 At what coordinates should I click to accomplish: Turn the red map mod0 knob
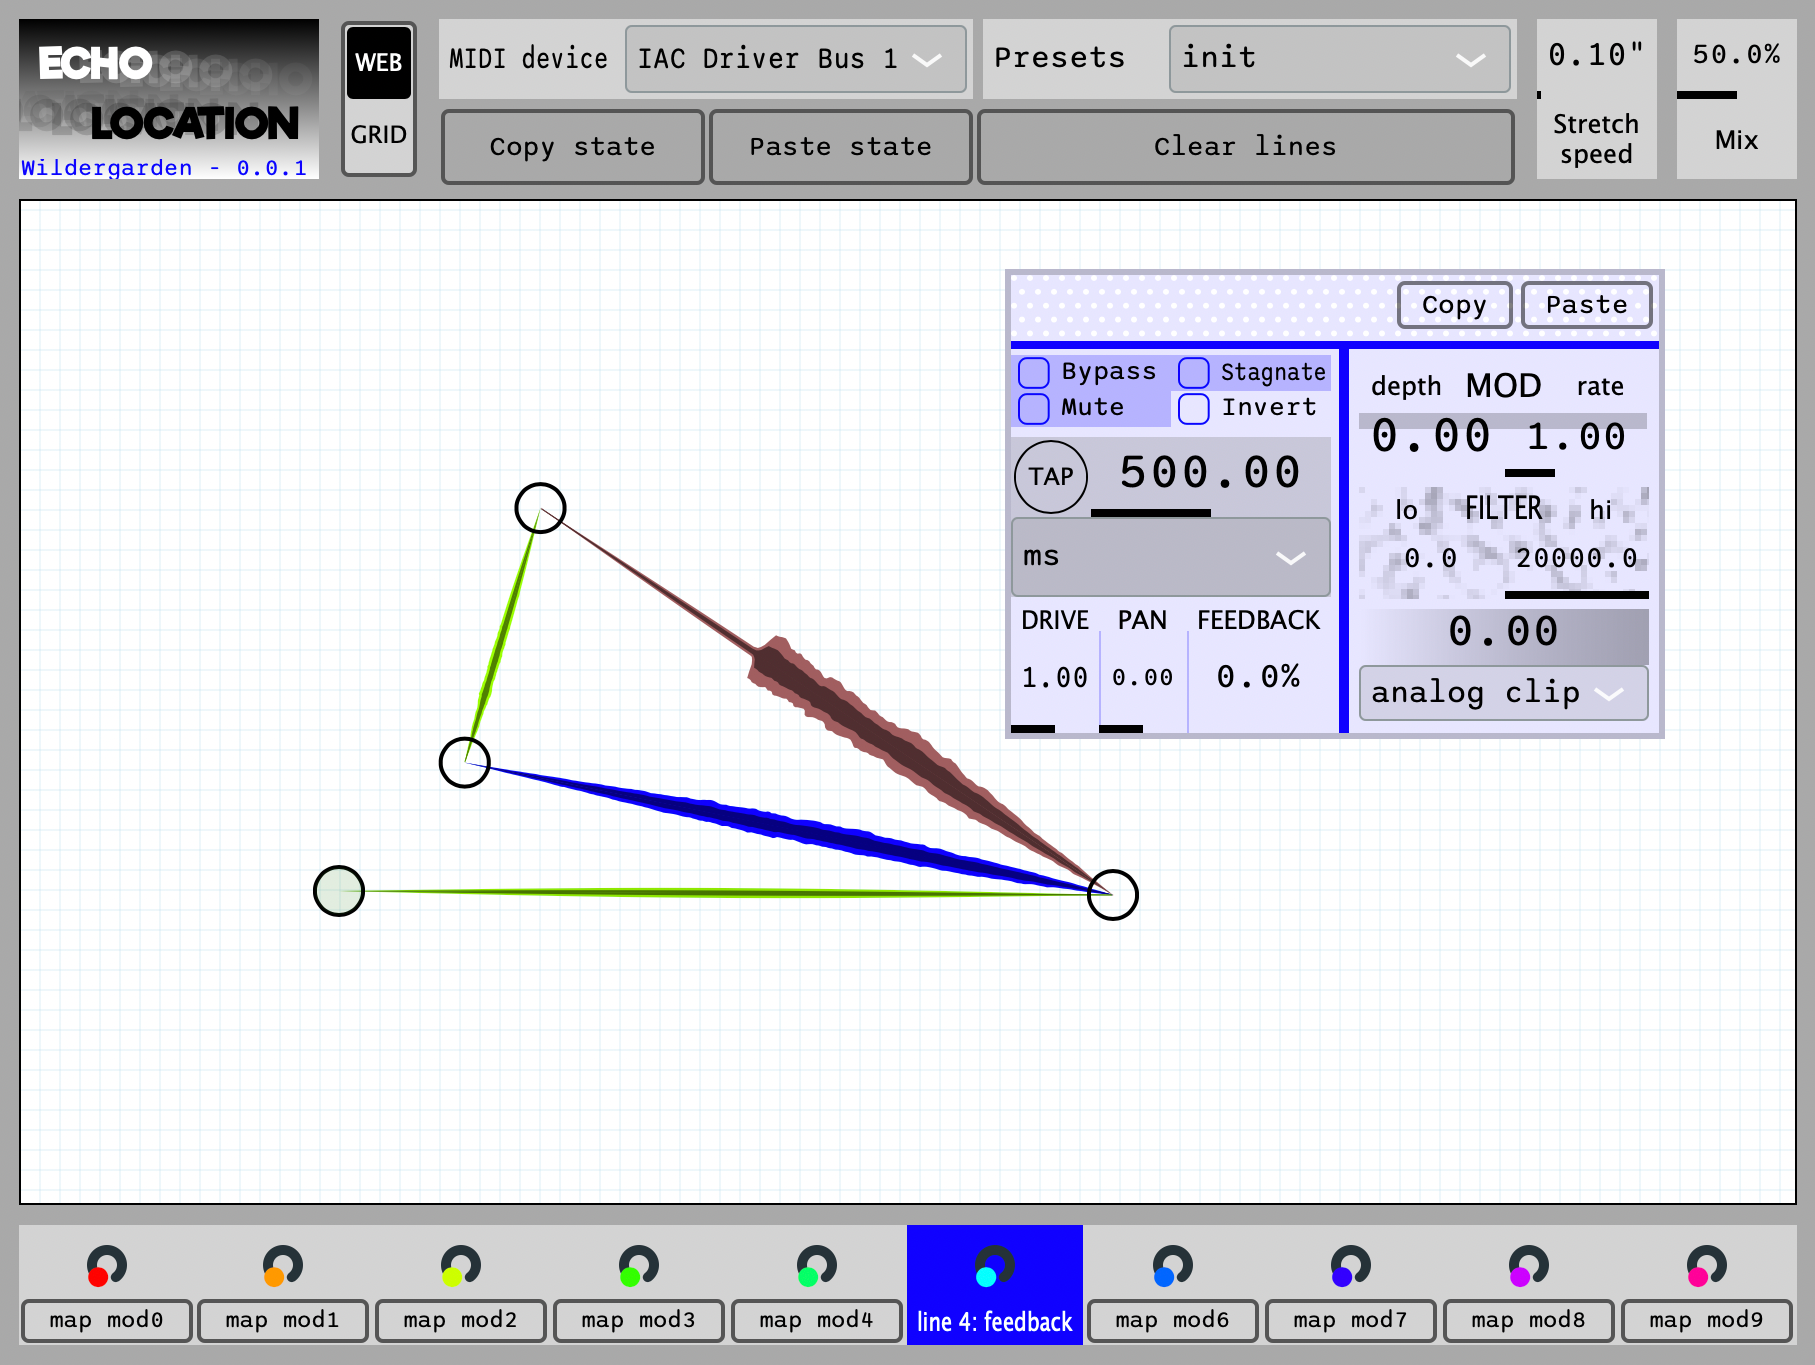pyautogui.click(x=107, y=1266)
